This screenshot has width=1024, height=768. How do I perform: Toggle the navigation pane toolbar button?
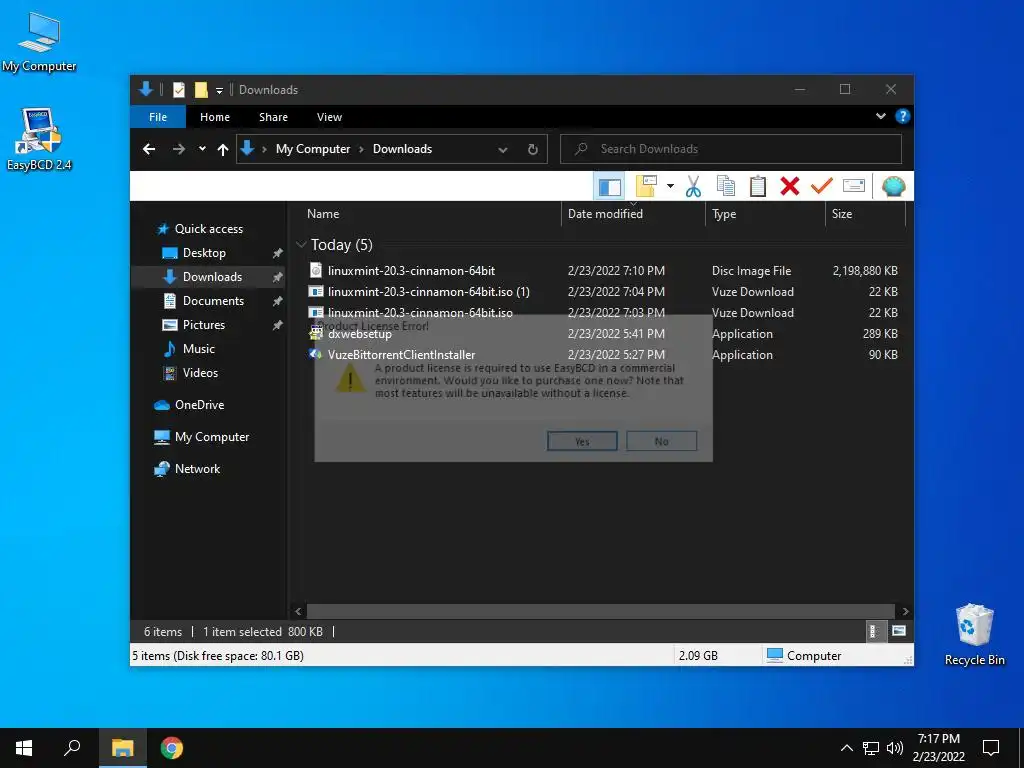coord(609,187)
